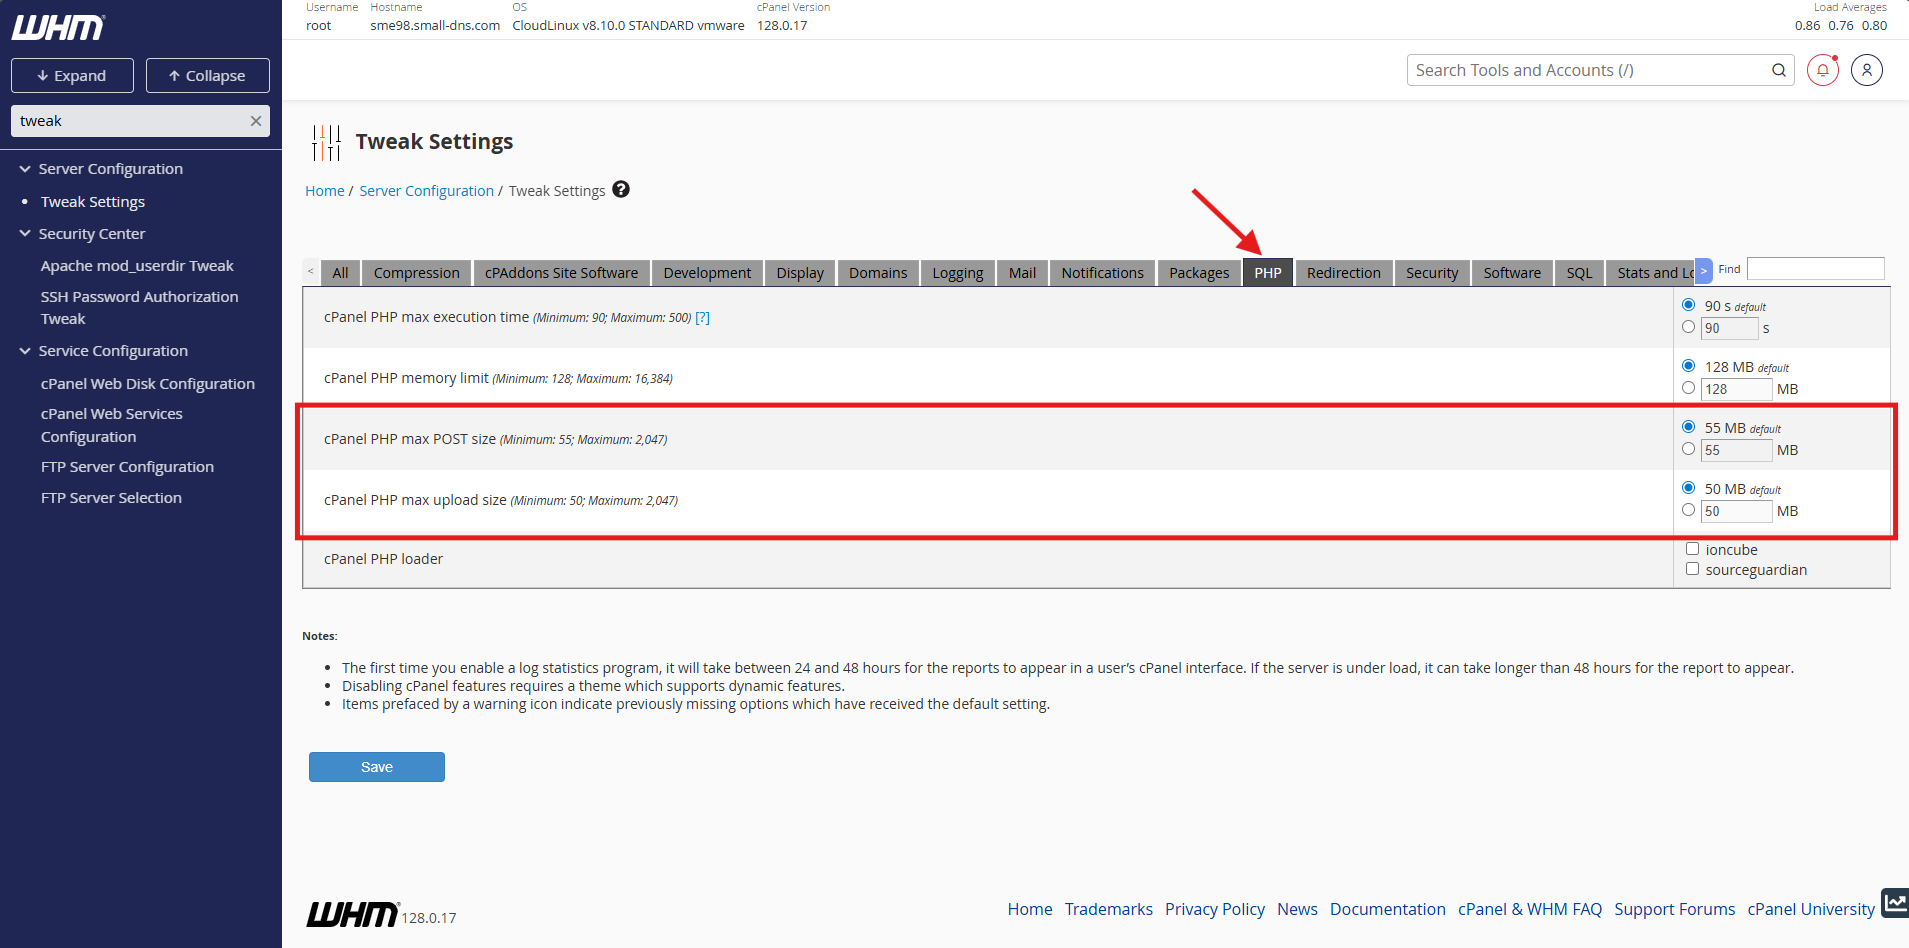Collapse the Server Configuration section

pyautogui.click(x=25, y=169)
